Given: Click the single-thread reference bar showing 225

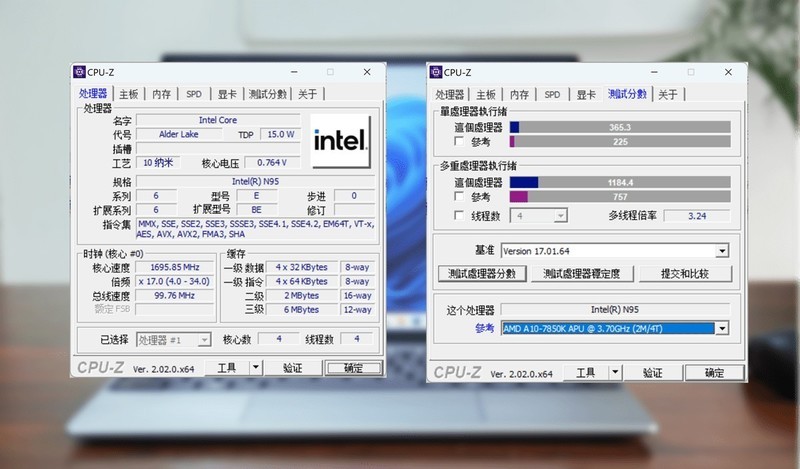Looking at the screenshot, I should [x=620, y=141].
